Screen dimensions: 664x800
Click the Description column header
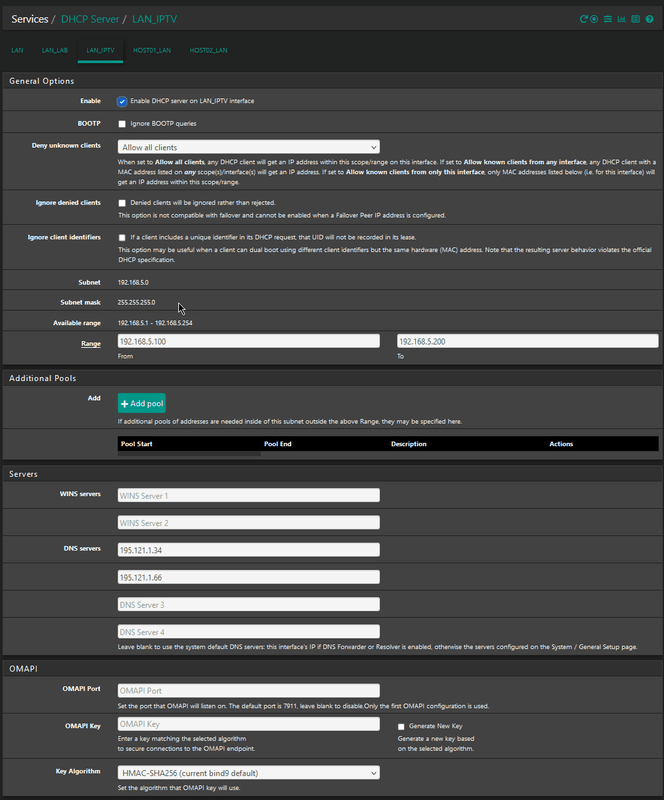coord(409,444)
